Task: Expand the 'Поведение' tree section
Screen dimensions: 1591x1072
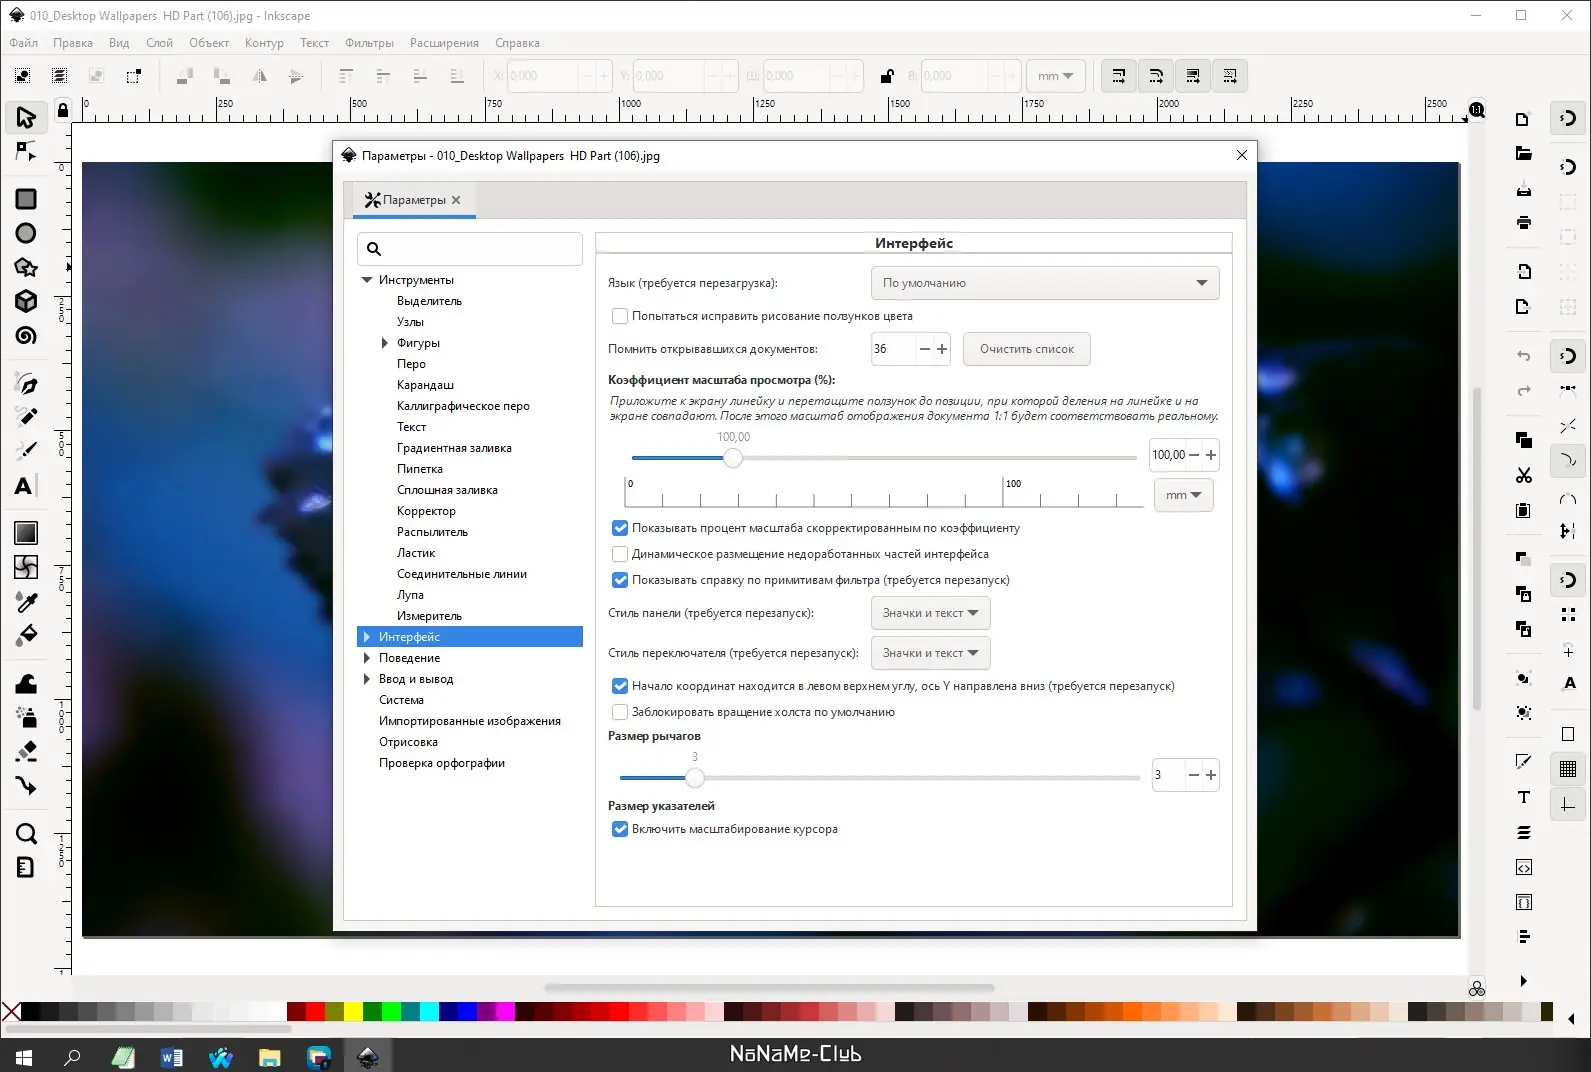Action: click(367, 658)
